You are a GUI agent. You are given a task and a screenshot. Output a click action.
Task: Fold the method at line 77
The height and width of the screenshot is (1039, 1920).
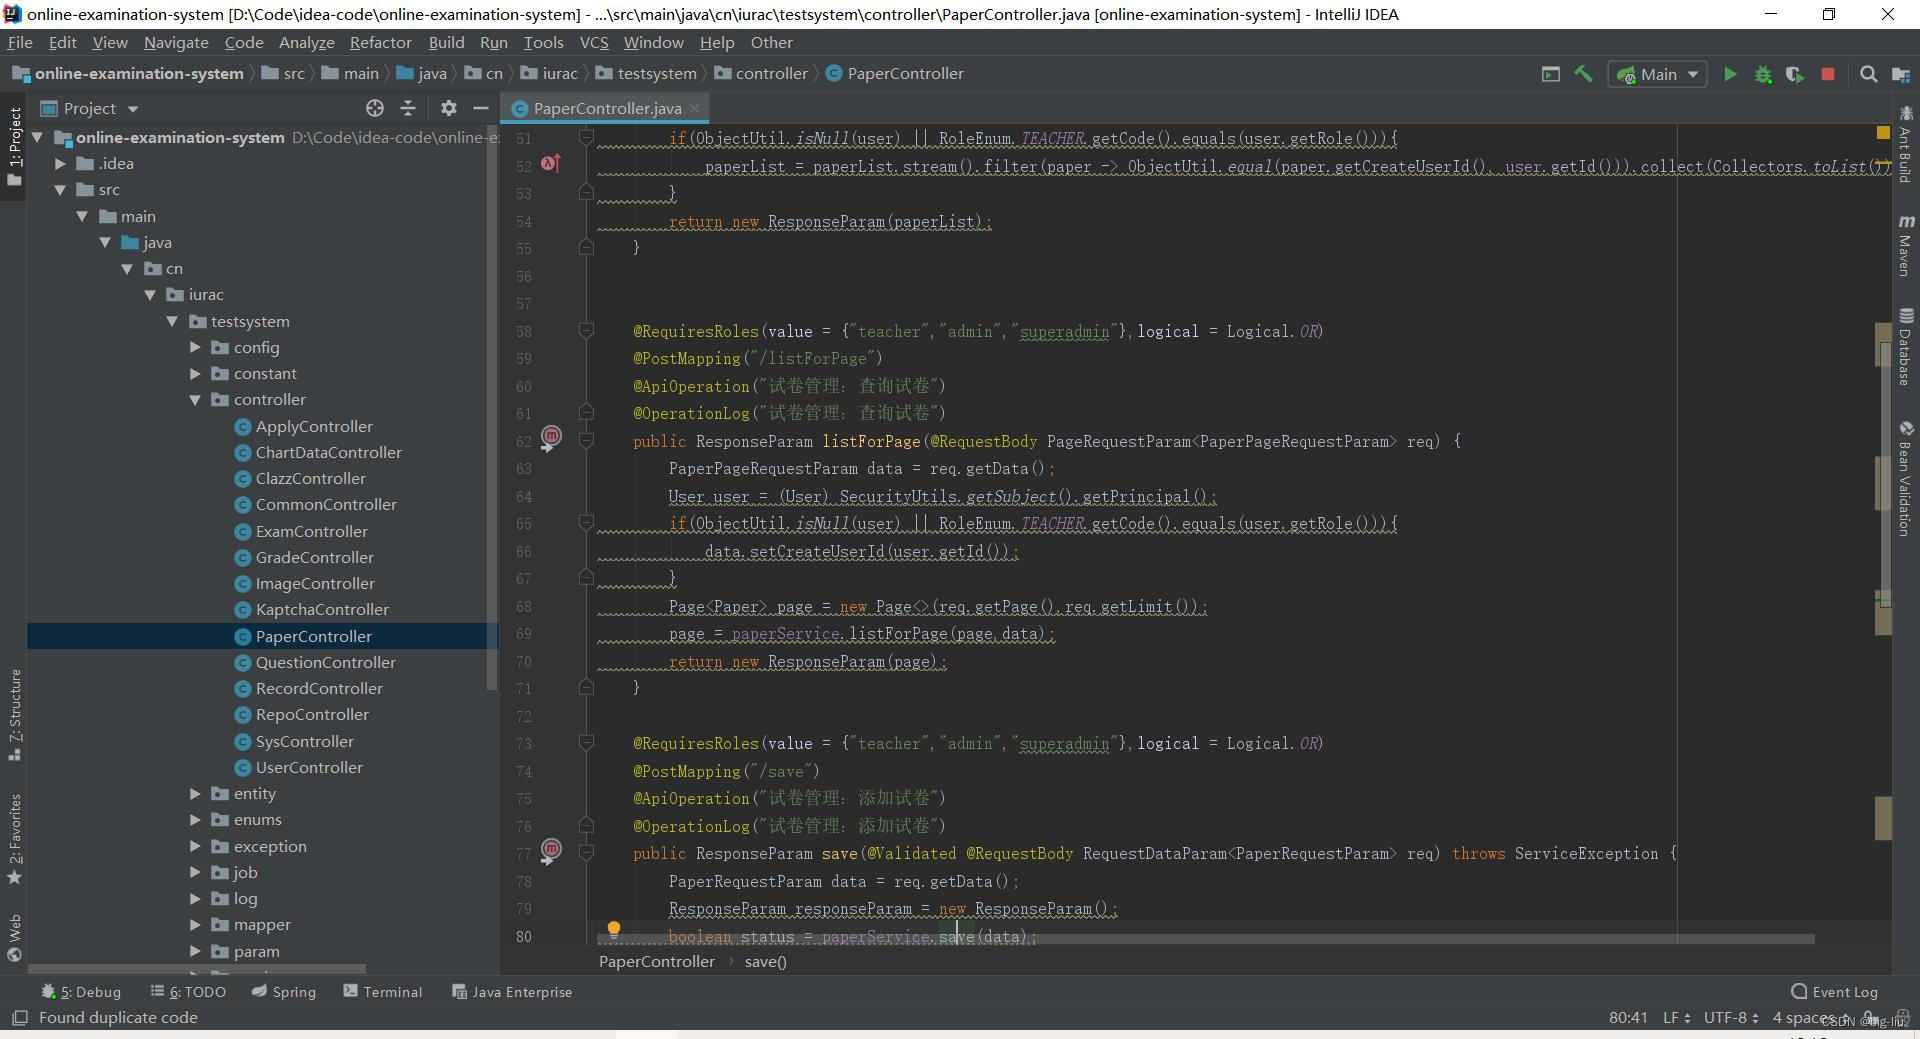pyautogui.click(x=587, y=853)
